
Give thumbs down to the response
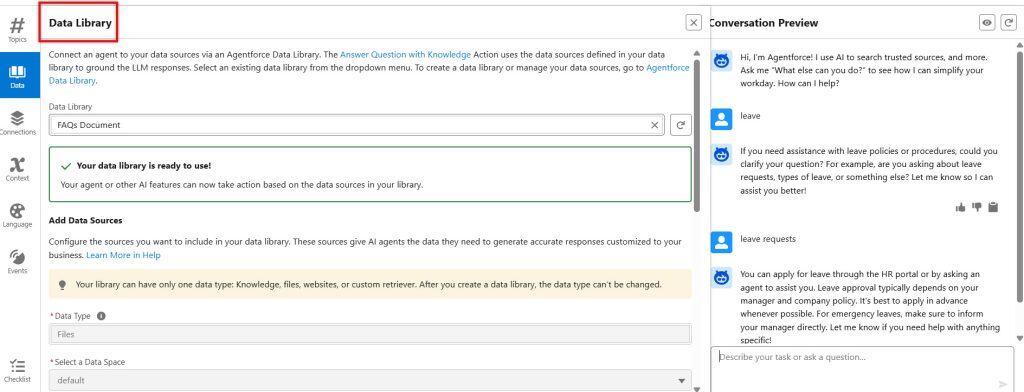(976, 207)
